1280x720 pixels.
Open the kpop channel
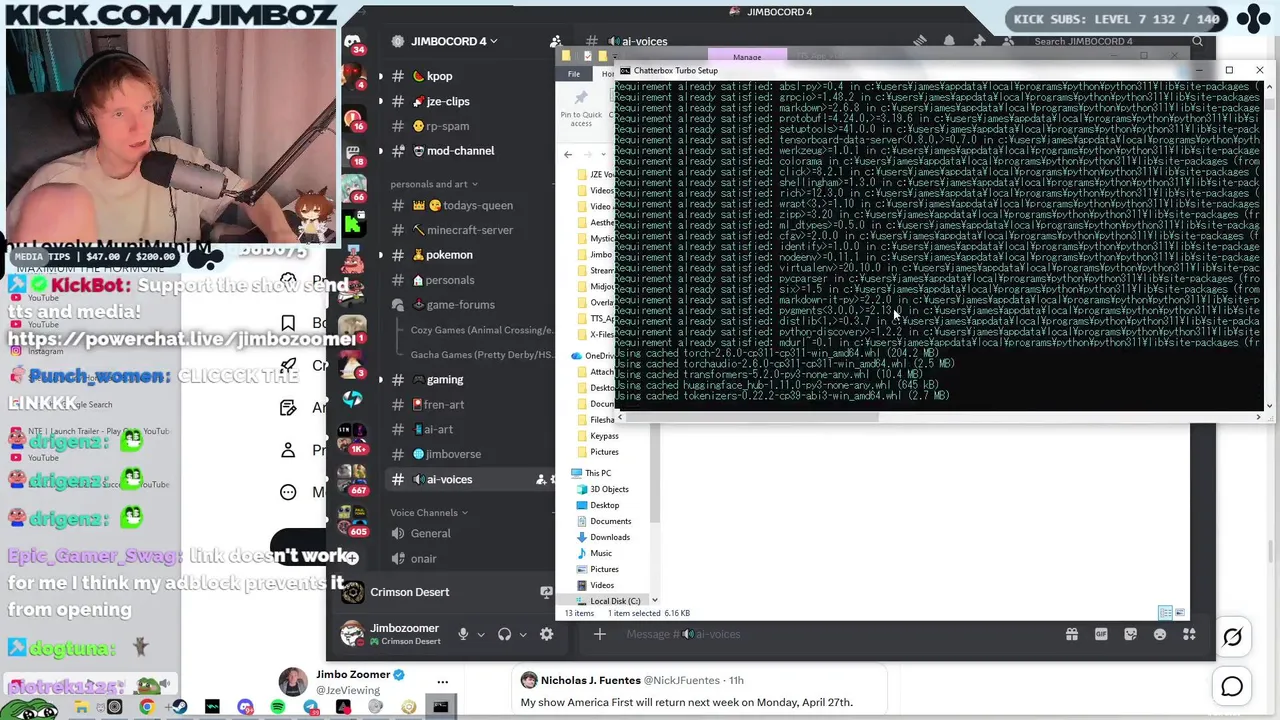[x=439, y=76]
